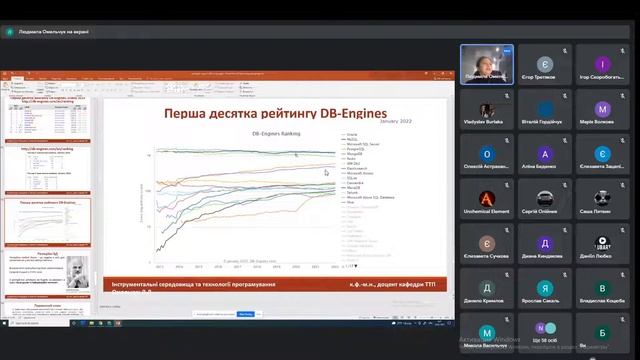Select first slide thumbnail with ranking table
The height and width of the screenshot is (360, 640).
[48, 120]
